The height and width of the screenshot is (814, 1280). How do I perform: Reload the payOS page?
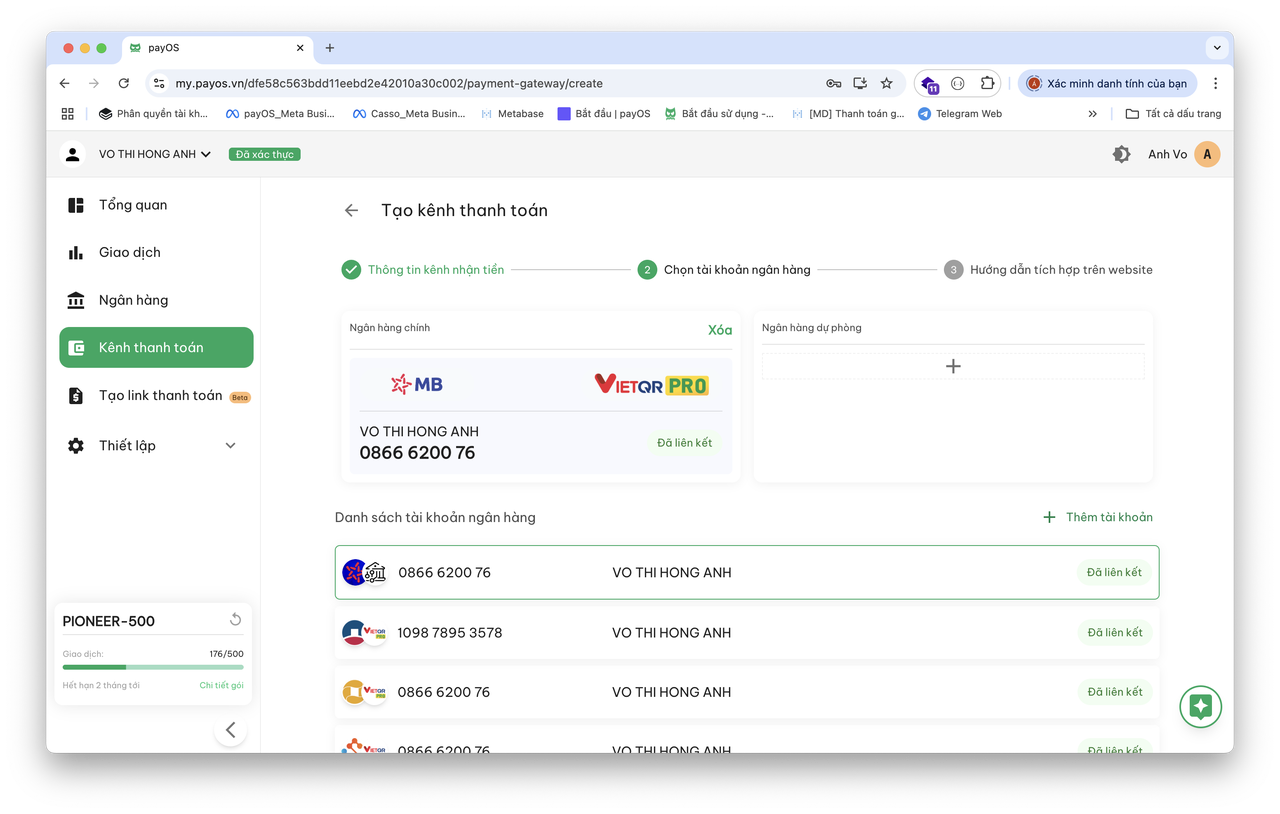pyautogui.click(x=124, y=83)
